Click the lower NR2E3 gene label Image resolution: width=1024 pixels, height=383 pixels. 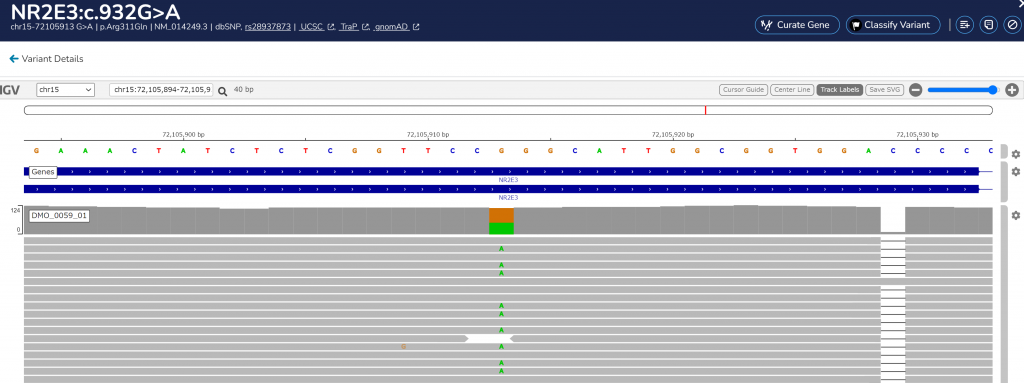click(508, 197)
